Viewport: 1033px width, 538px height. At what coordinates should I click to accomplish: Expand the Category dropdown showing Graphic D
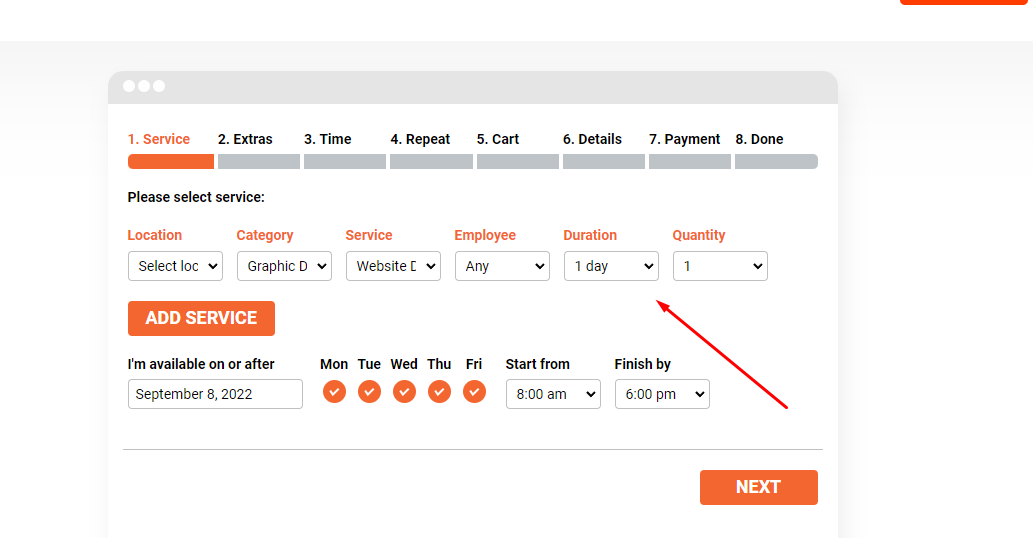click(x=284, y=266)
